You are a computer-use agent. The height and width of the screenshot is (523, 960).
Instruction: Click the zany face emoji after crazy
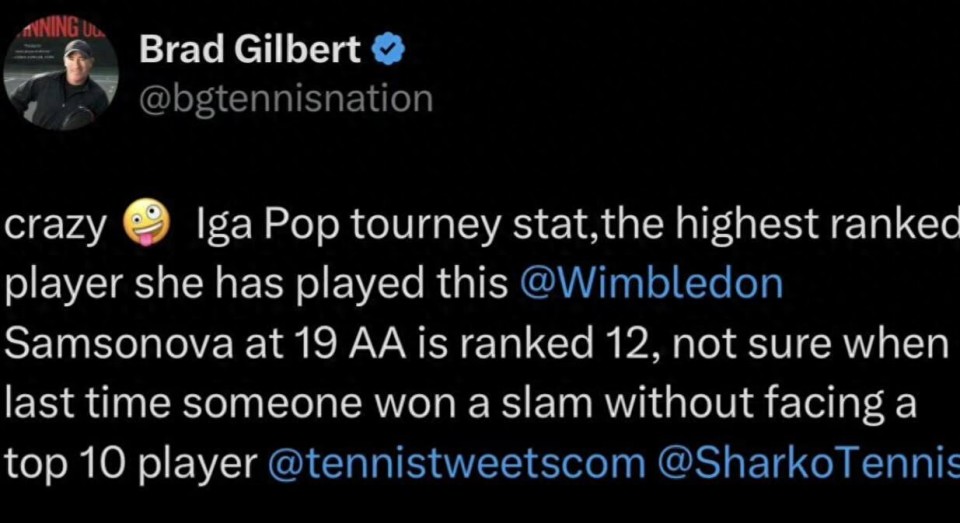[x=146, y=222]
